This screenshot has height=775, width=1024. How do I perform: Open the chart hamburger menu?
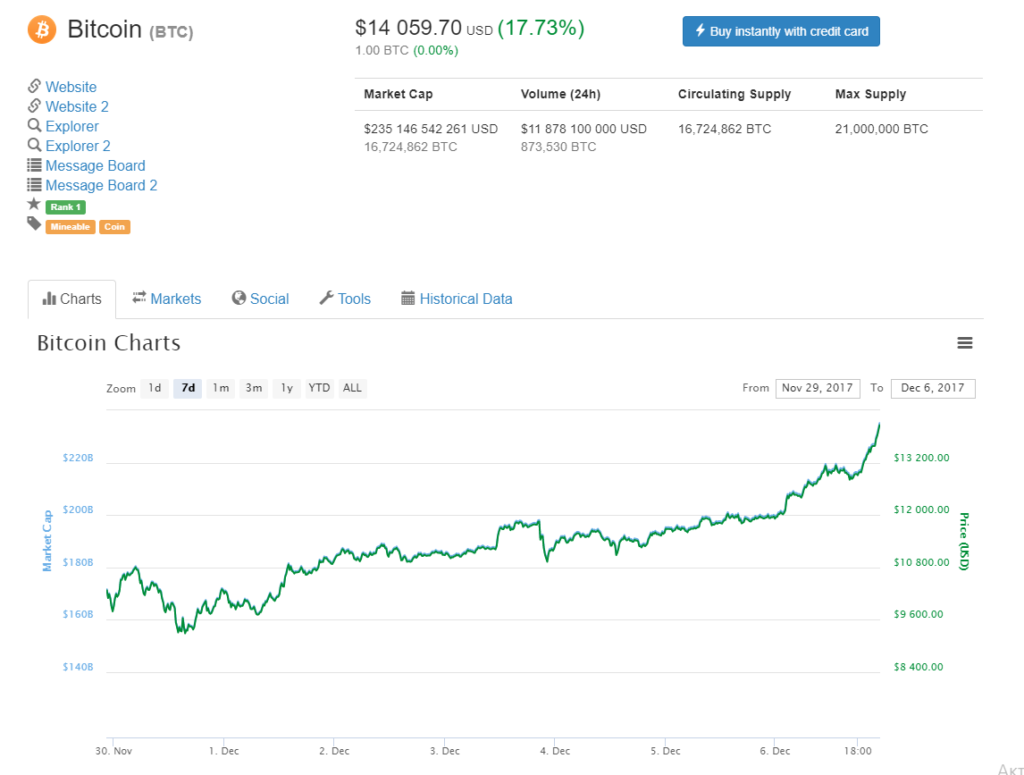pyautogui.click(x=965, y=343)
